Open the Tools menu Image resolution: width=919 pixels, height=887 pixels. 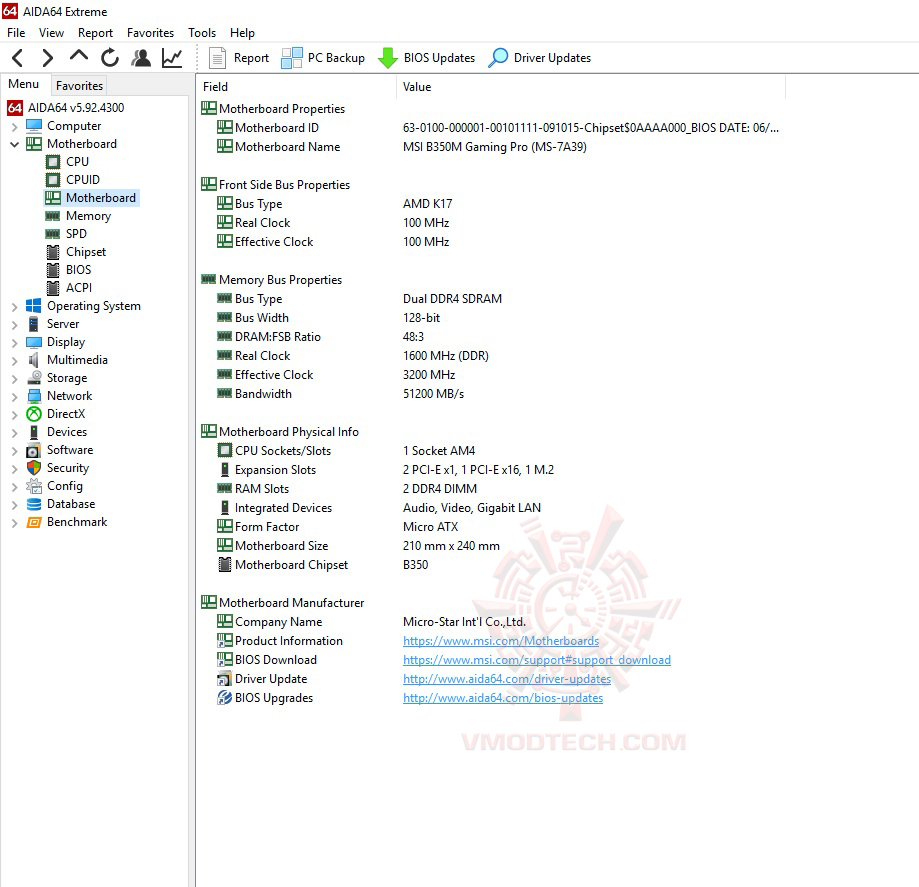(x=202, y=33)
